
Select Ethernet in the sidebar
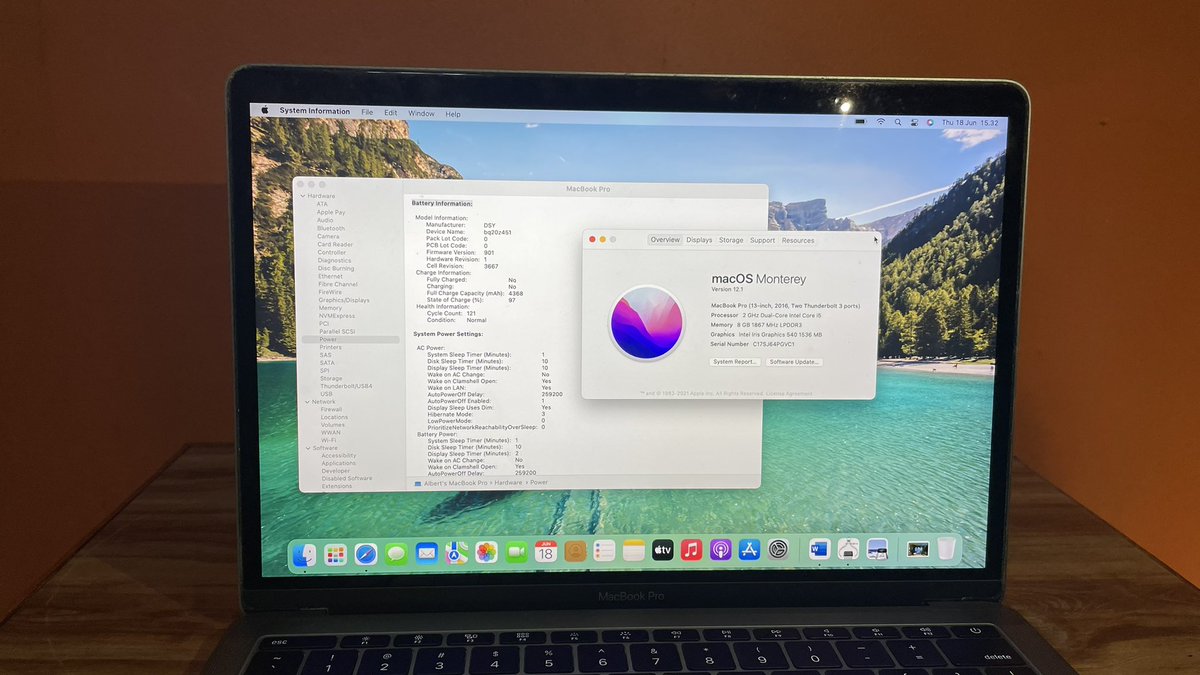[x=331, y=276]
